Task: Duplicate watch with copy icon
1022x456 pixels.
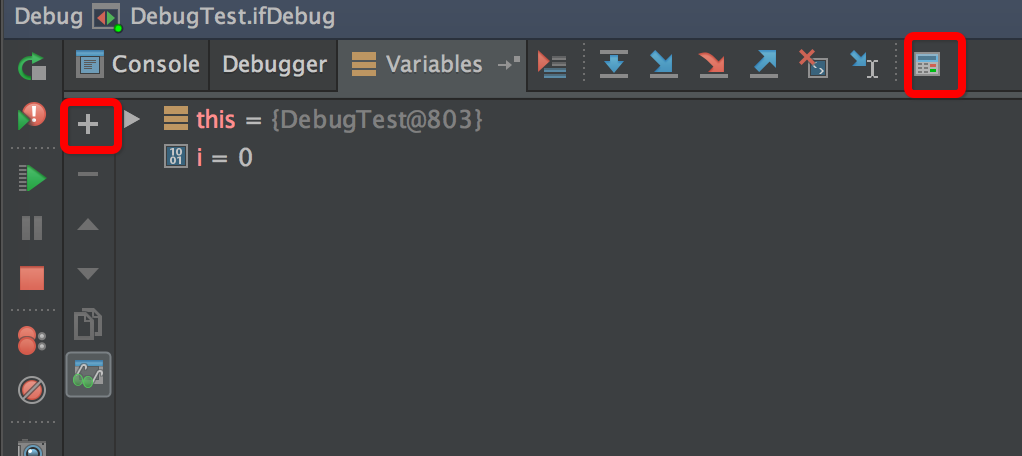Action: [x=88, y=324]
